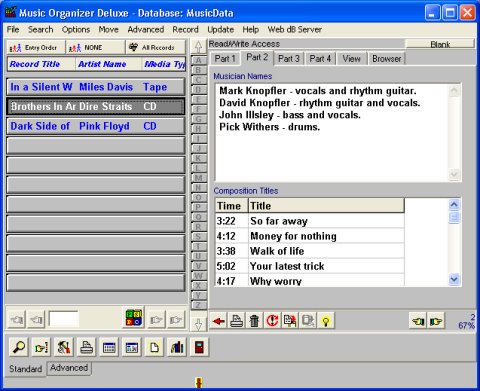Open the Options menu
The height and width of the screenshot is (391, 480).
tap(76, 29)
